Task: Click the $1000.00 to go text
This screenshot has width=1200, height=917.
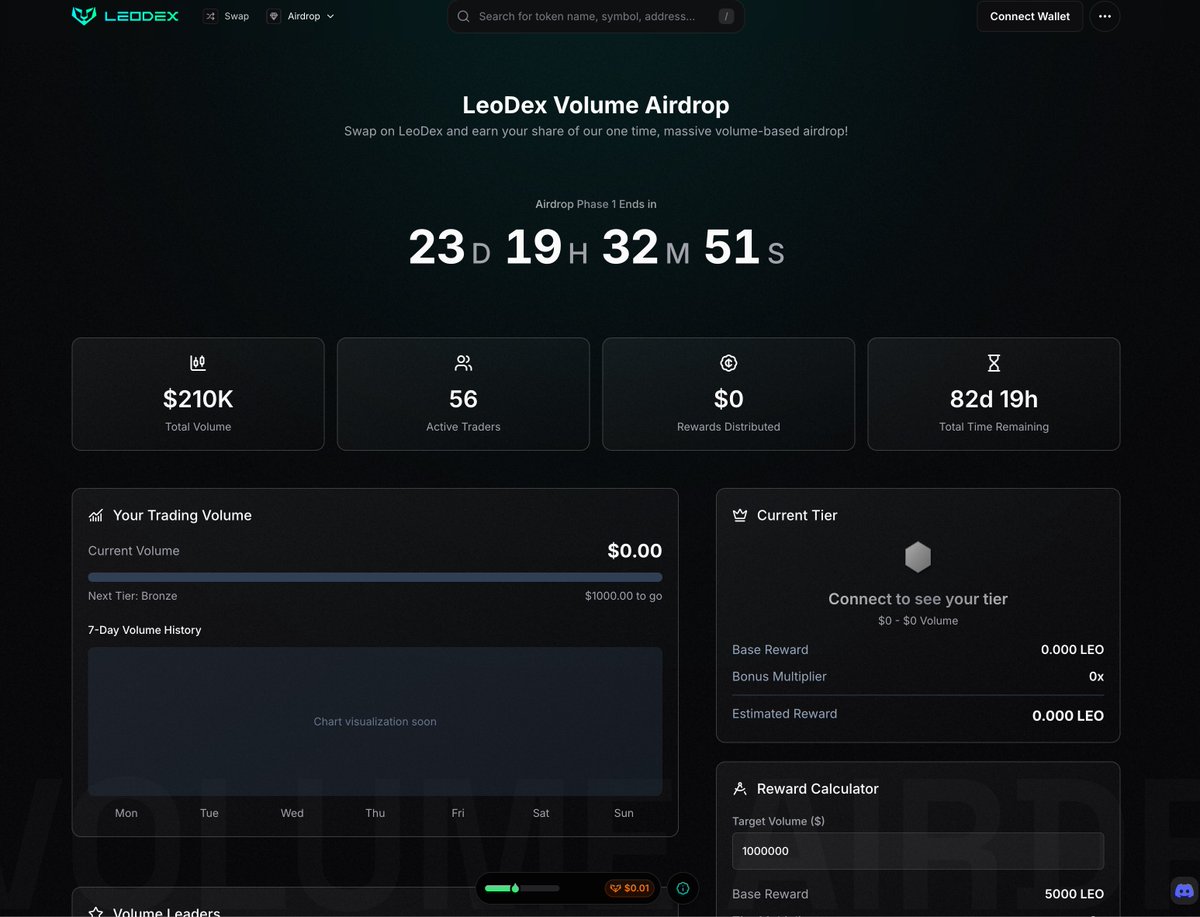Action: [x=623, y=596]
